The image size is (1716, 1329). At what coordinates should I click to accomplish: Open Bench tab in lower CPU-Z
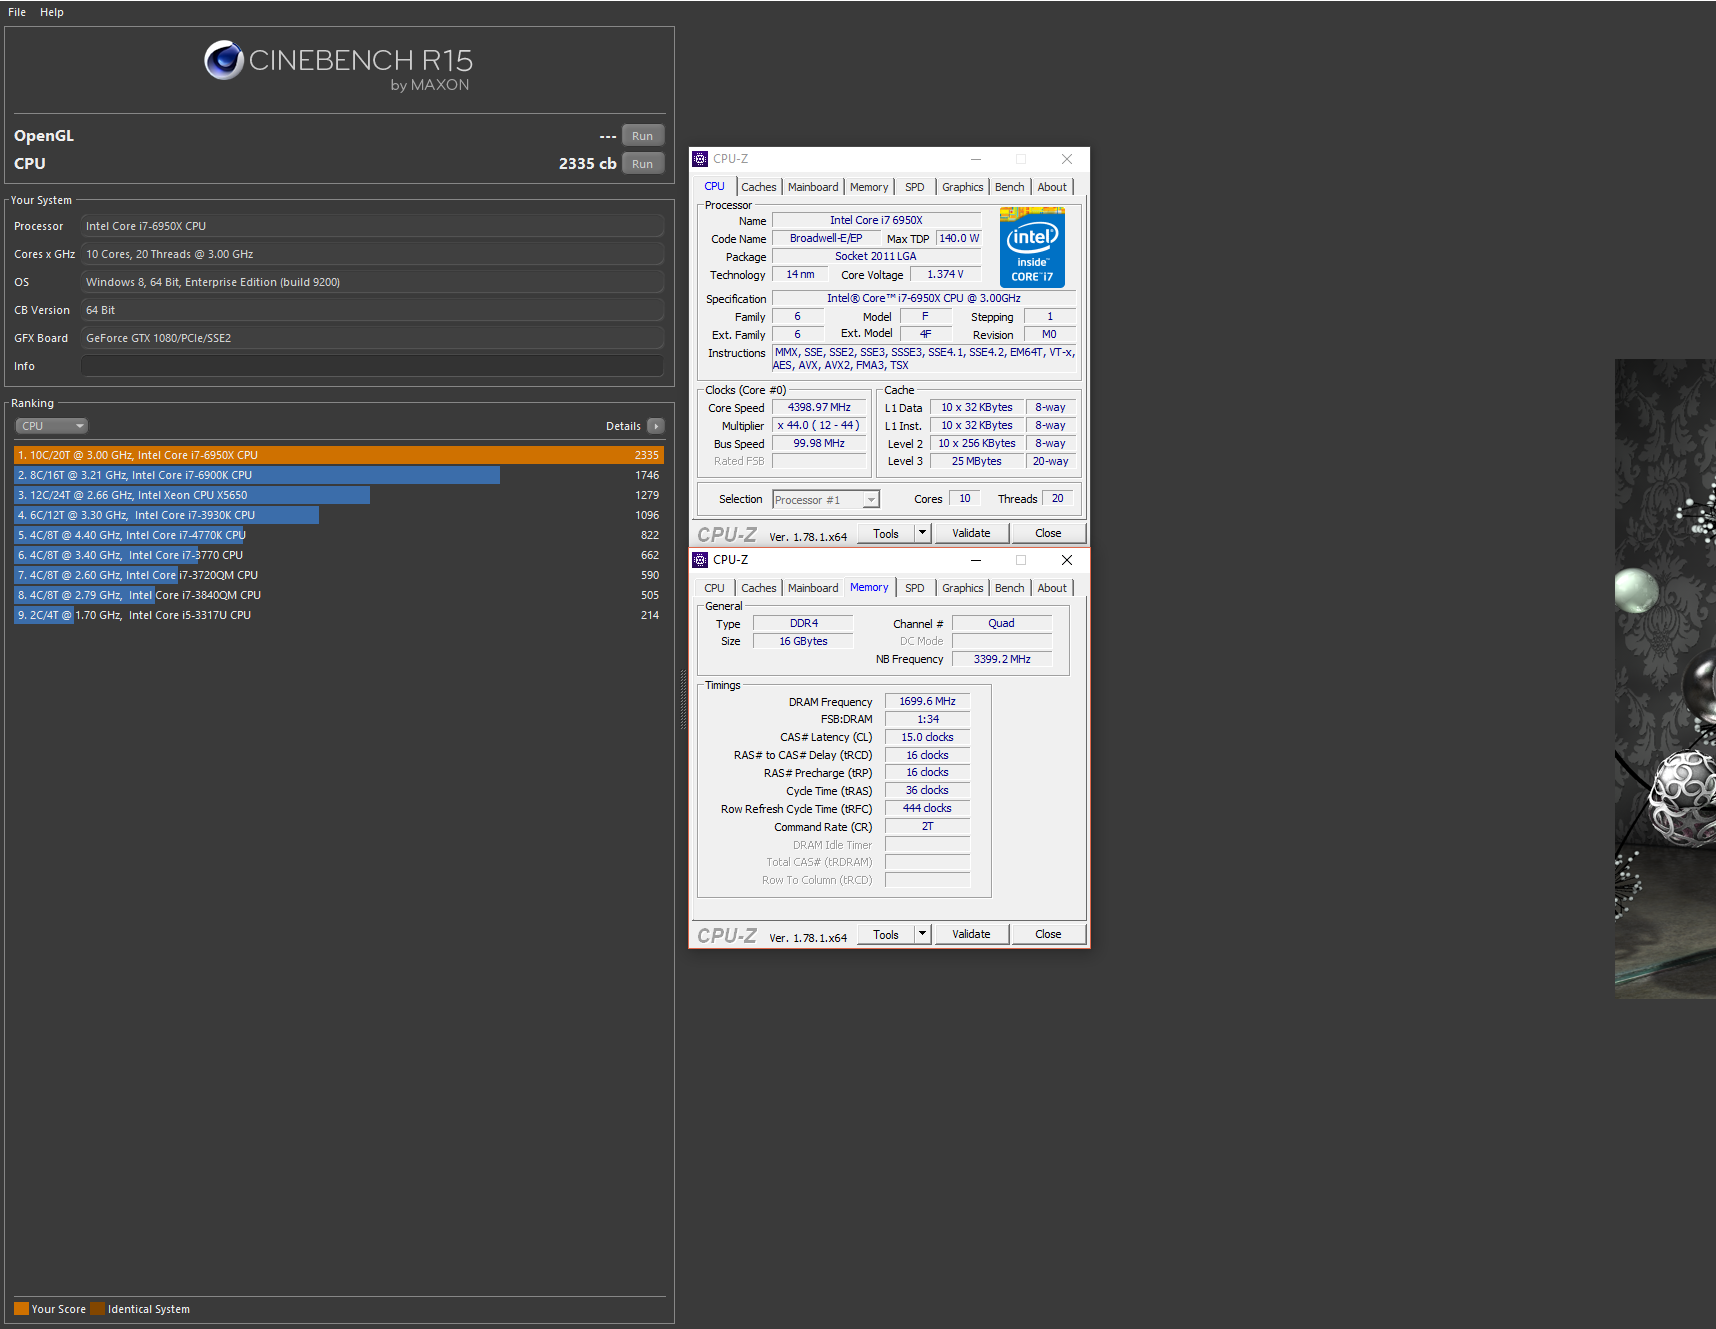[1010, 588]
